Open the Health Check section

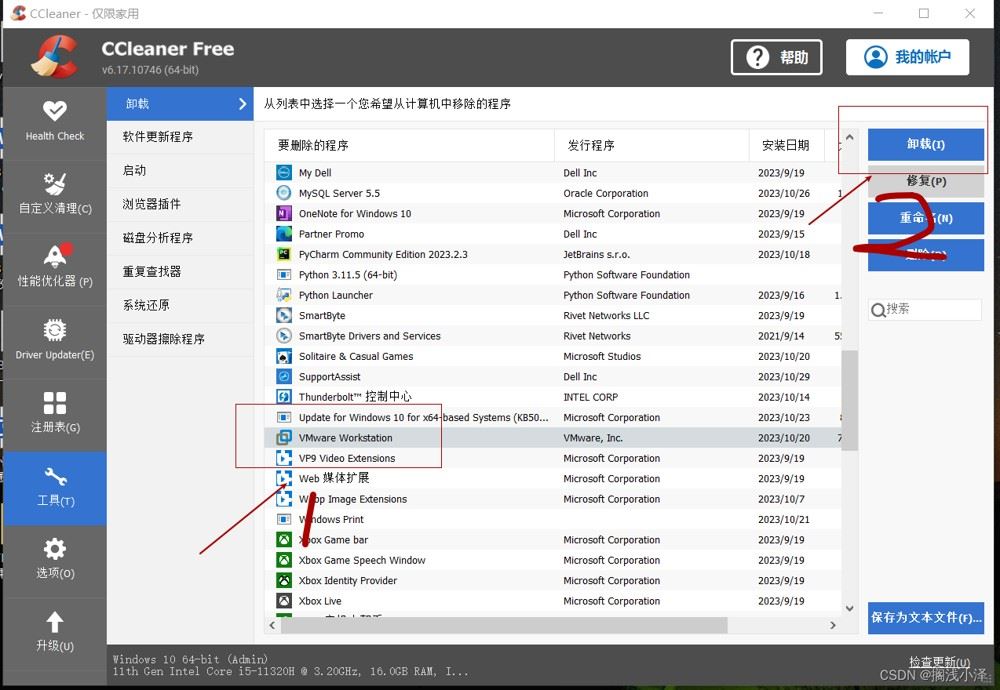click(x=55, y=121)
